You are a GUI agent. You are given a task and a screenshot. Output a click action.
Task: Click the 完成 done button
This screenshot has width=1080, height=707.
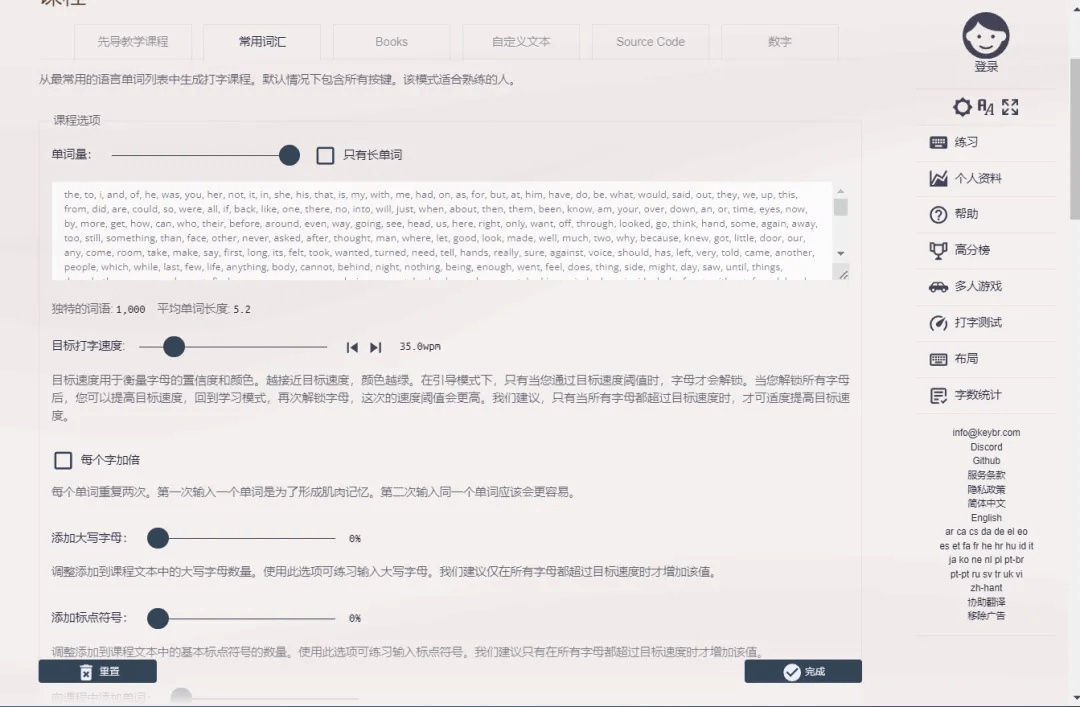803,671
